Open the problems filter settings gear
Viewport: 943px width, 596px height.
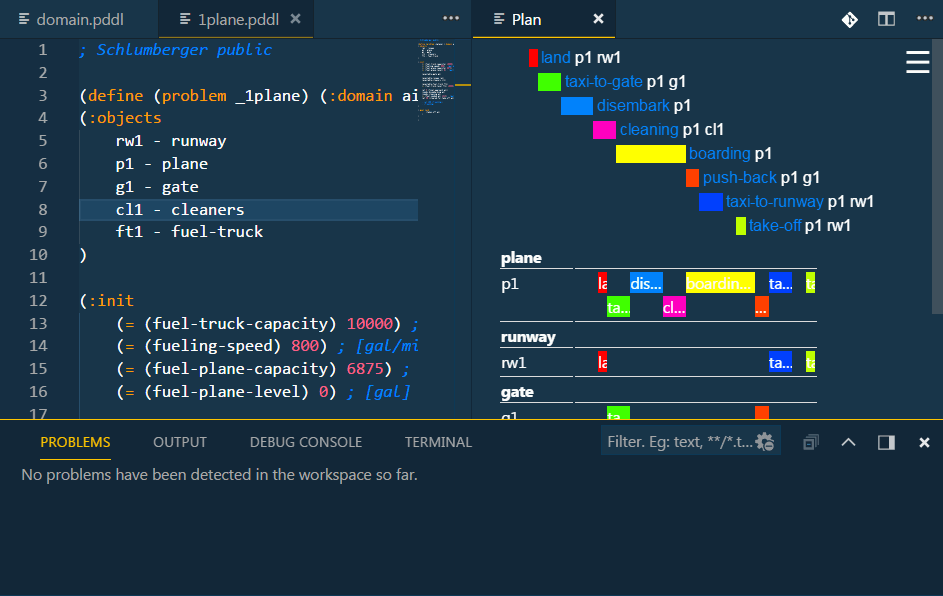click(765, 442)
